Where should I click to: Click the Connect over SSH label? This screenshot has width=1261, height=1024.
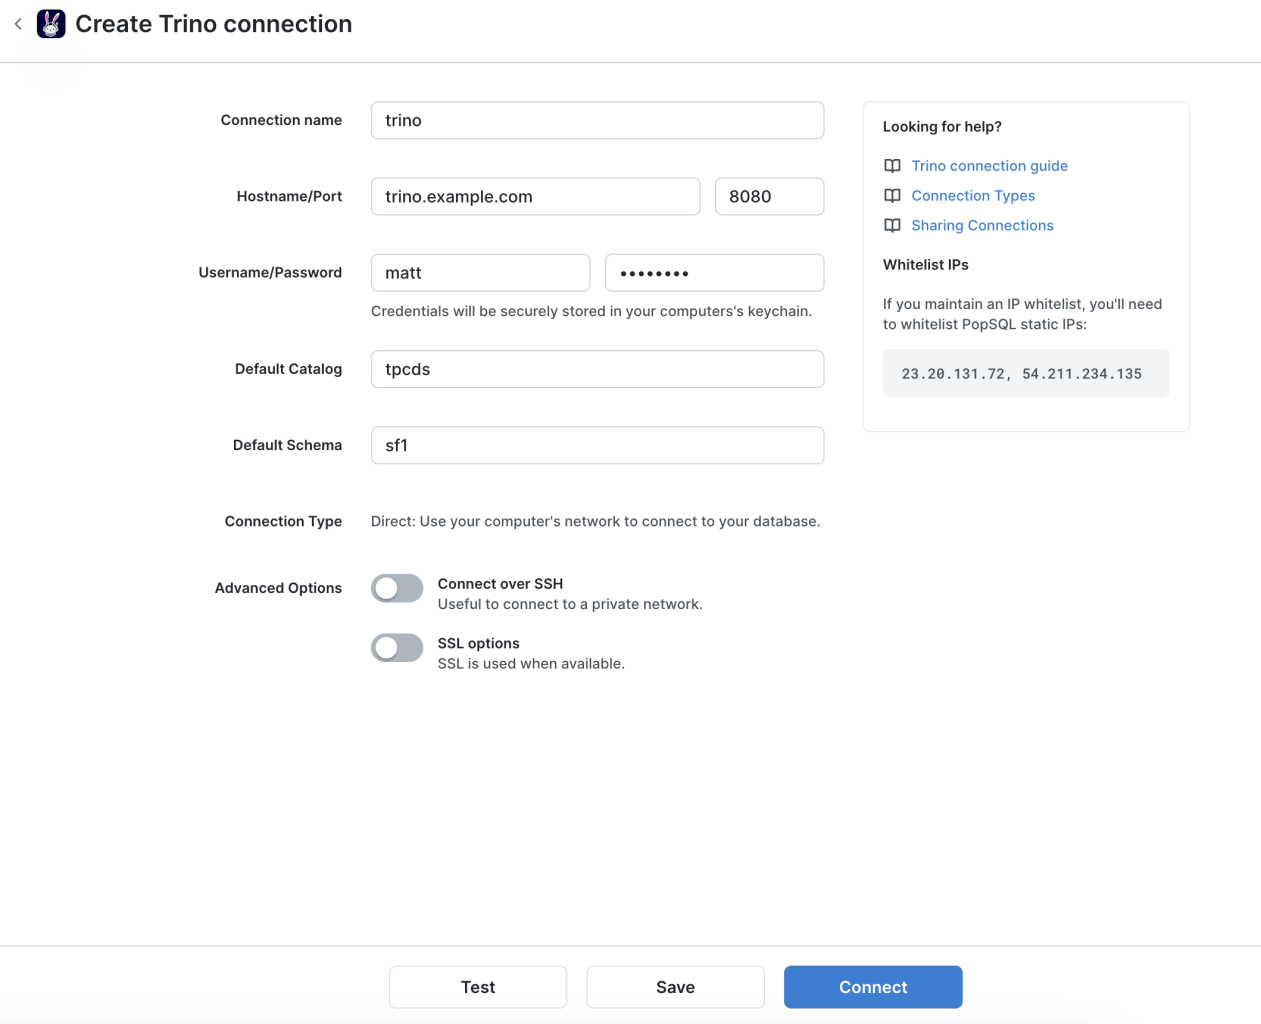500,584
